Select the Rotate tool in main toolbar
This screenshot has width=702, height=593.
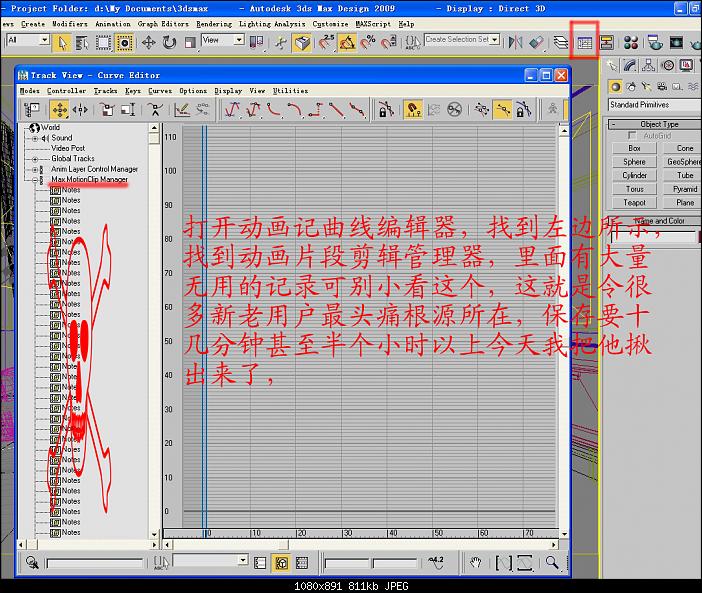170,42
